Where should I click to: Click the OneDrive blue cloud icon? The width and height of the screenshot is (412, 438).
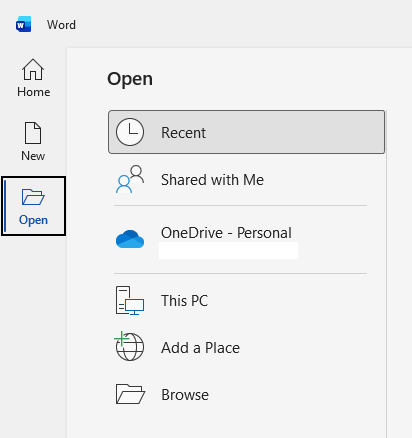[130, 239]
